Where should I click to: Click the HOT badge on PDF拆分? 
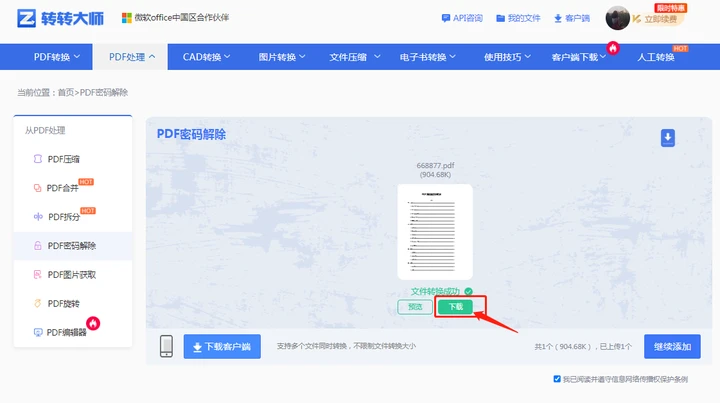click(88, 211)
